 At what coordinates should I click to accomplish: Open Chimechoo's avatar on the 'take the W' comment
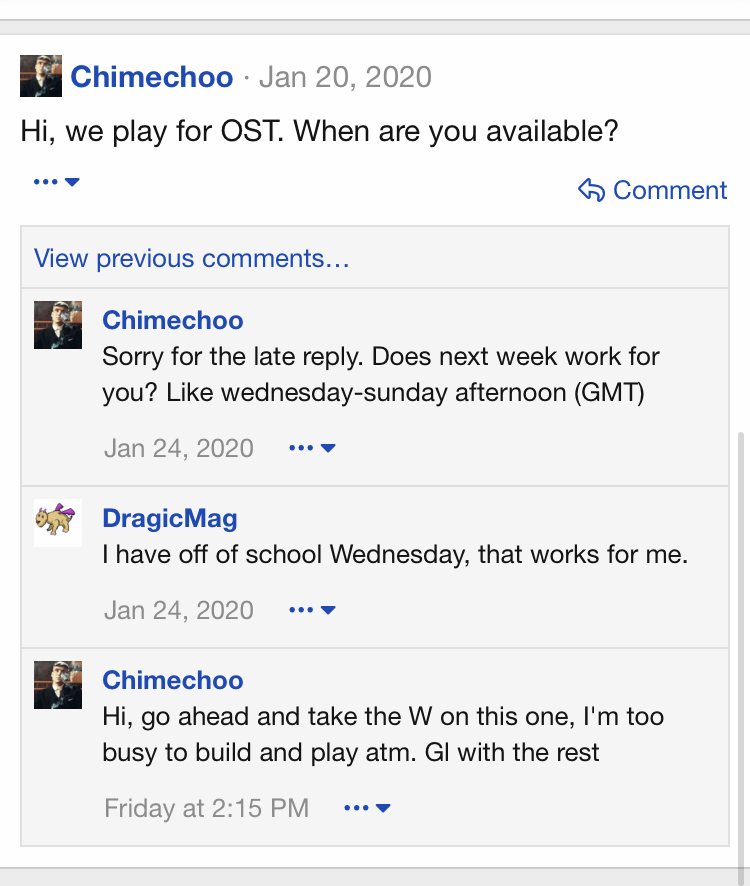[58, 685]
